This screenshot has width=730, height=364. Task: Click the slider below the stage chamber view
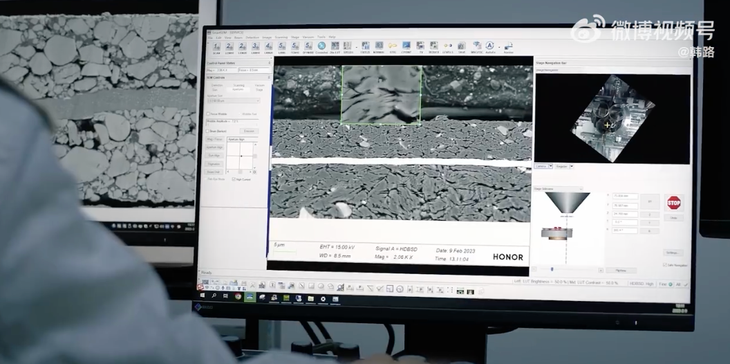pos(568,270)
